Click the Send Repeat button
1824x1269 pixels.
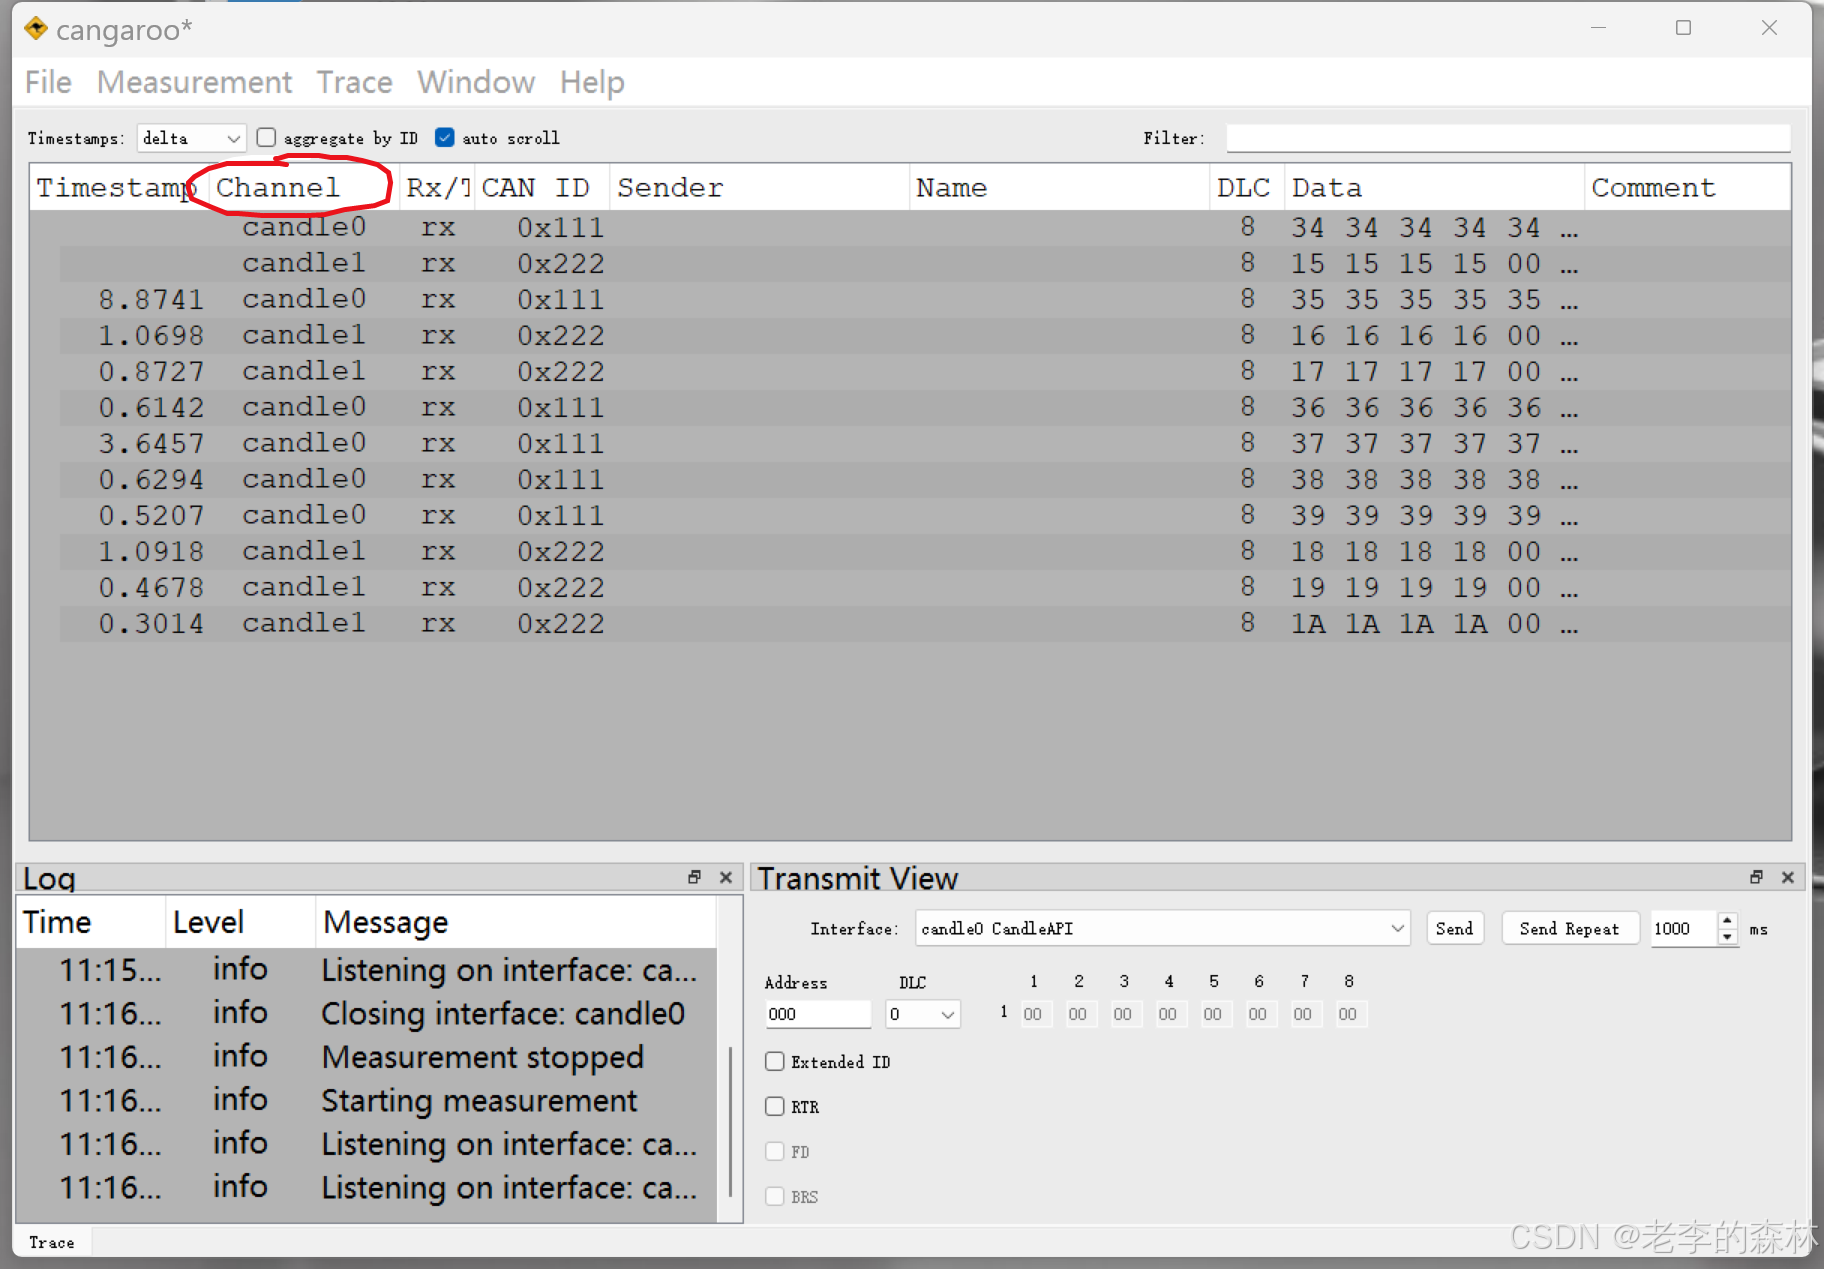(1569, 928)
